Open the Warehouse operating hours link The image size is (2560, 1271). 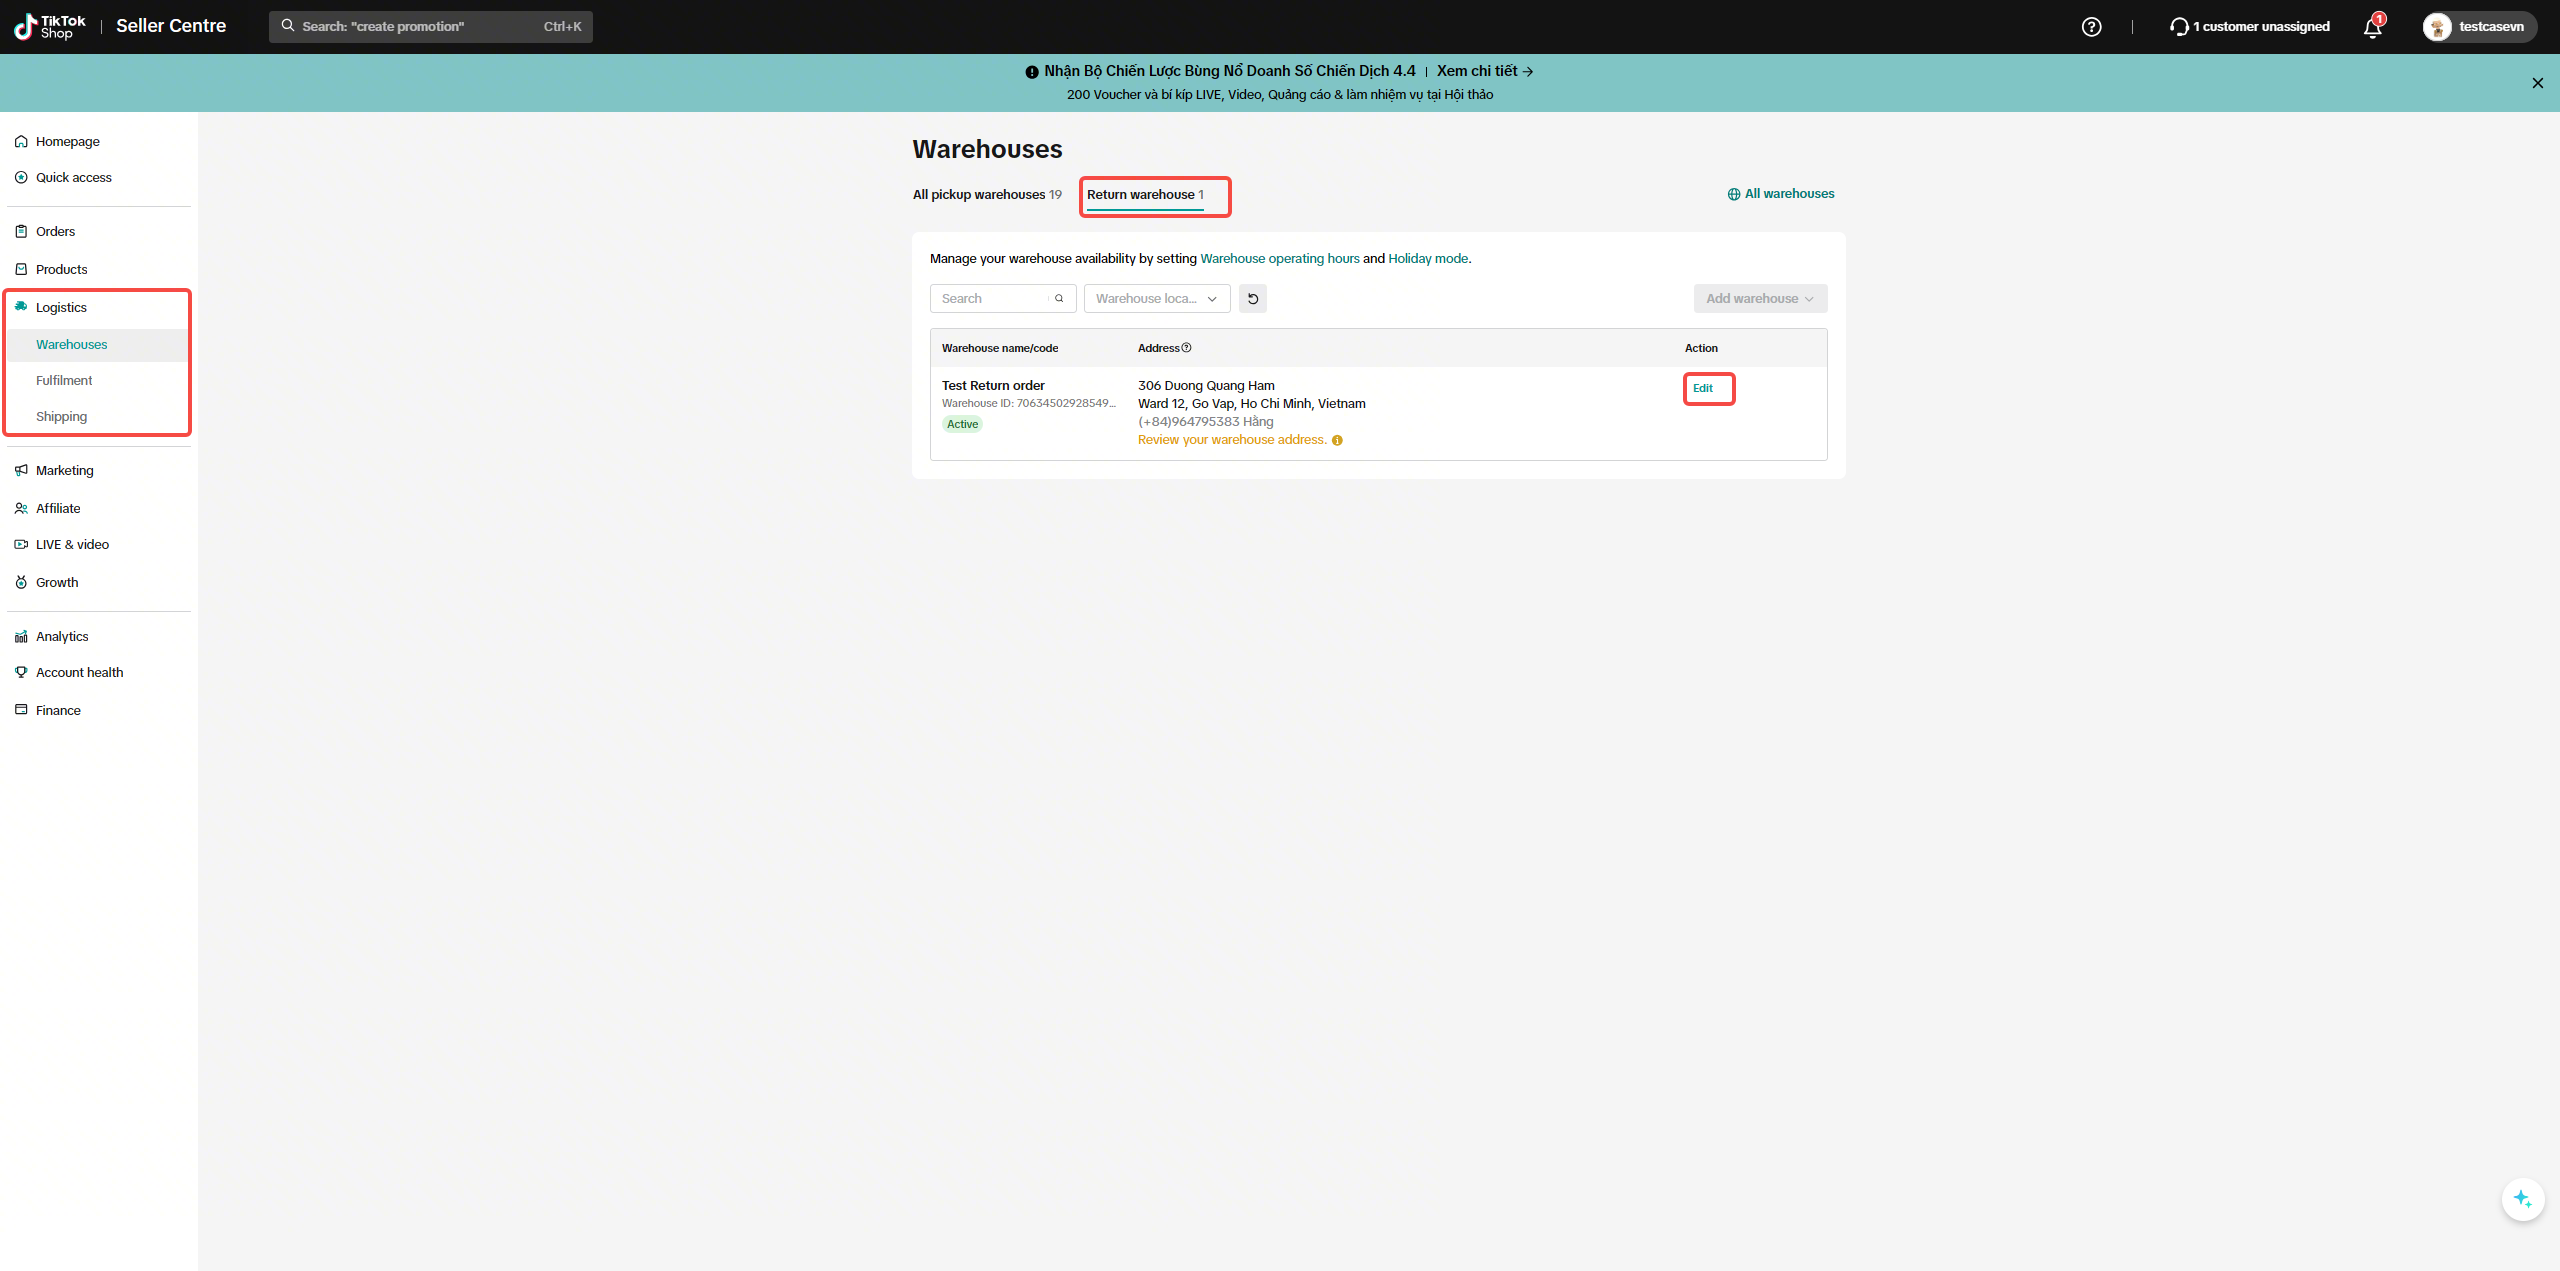pyautogui.click(x=1279, y=259)
